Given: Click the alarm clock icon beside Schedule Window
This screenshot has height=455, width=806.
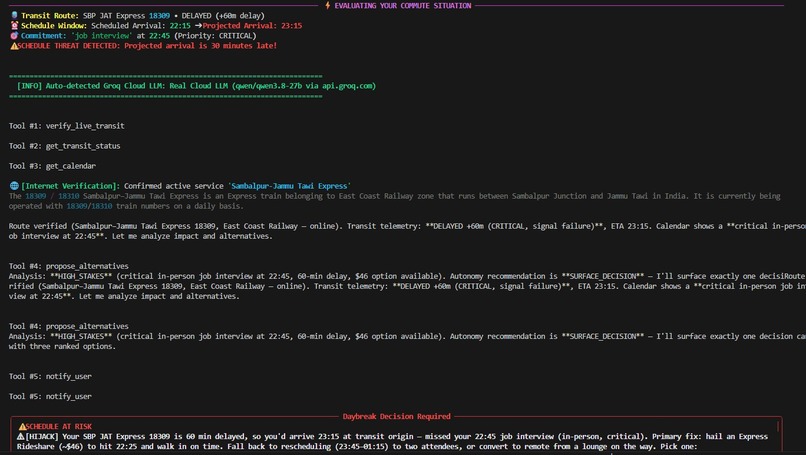Looking at the screenshot, I should pyautogui.click(x=14, y=25).
